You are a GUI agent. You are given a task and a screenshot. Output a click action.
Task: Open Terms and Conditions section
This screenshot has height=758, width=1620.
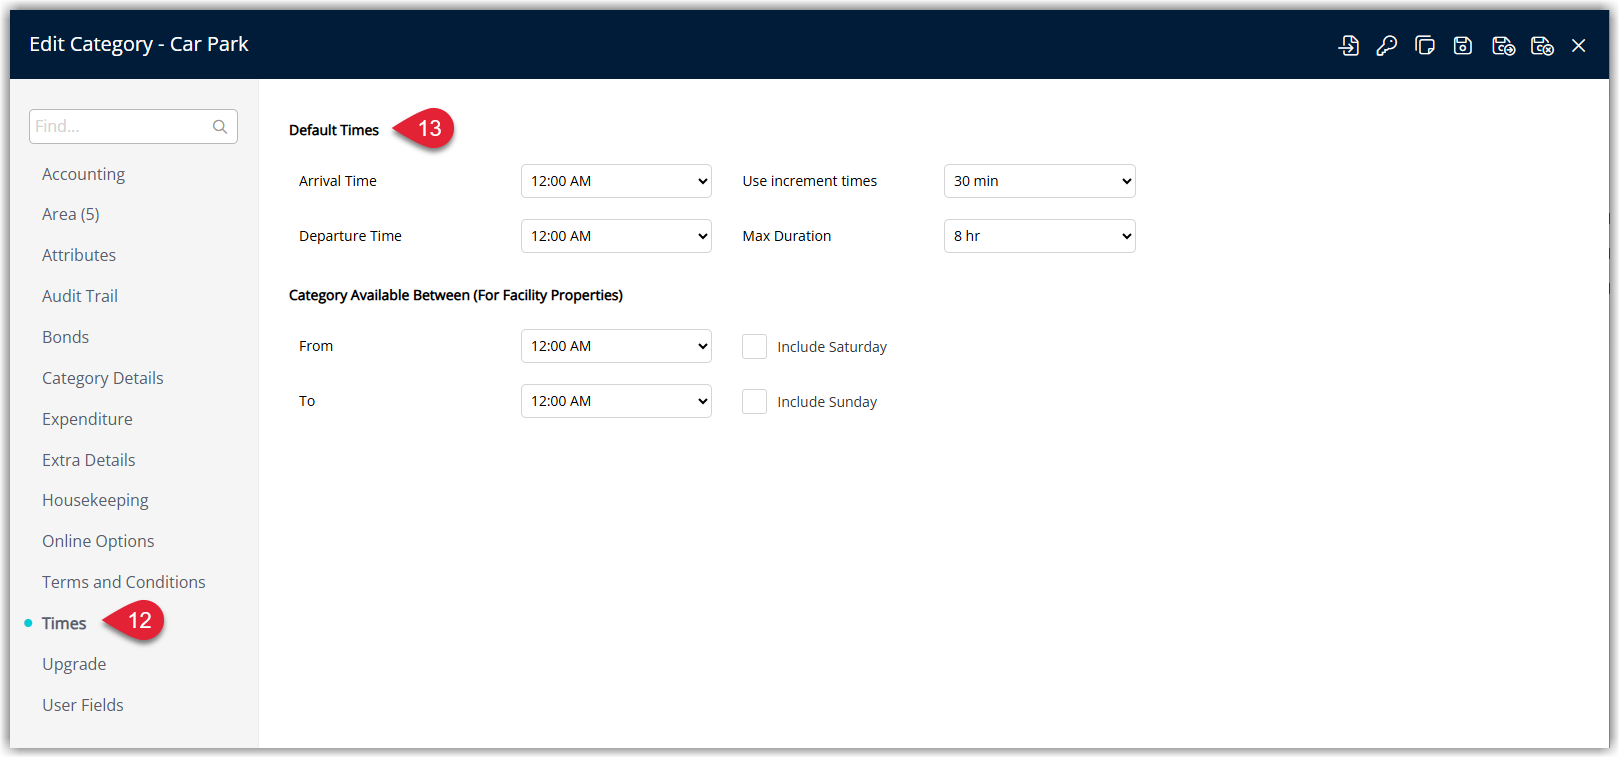(x=123, y=582)
